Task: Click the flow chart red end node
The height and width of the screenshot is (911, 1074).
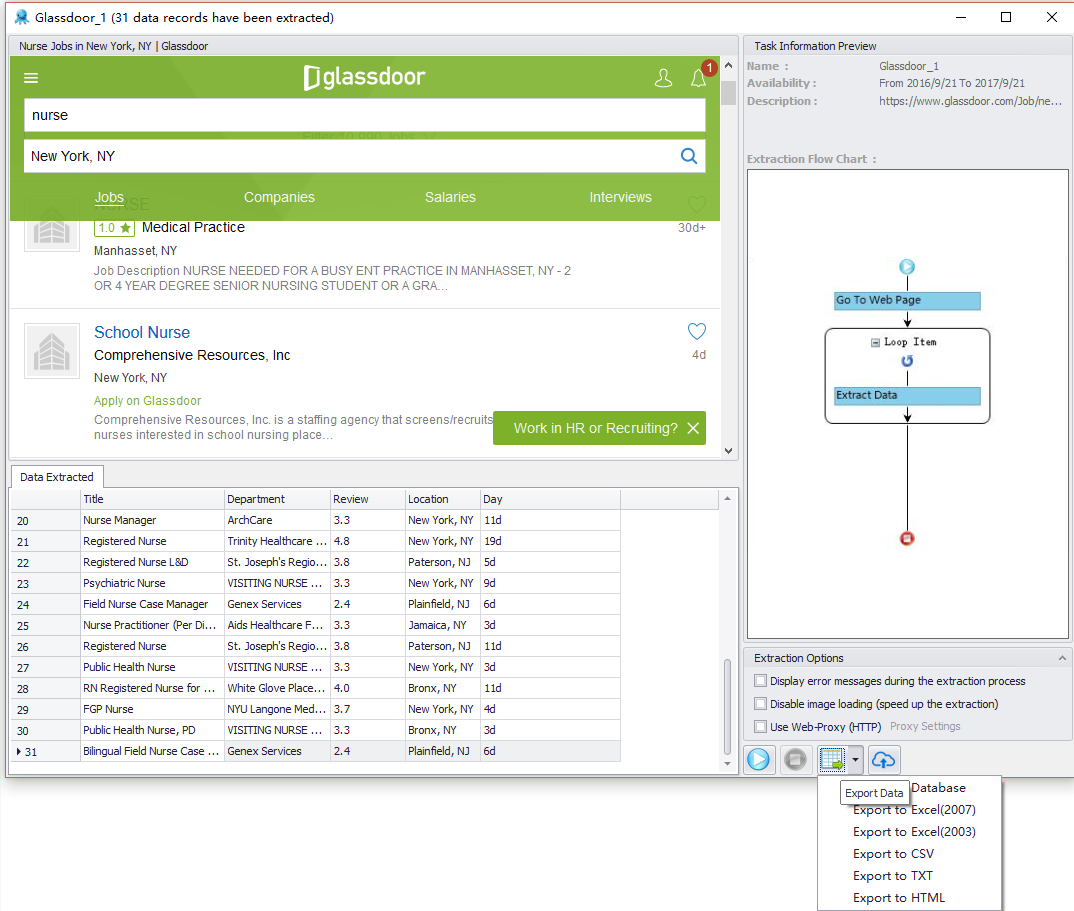Action: (907, 538)
